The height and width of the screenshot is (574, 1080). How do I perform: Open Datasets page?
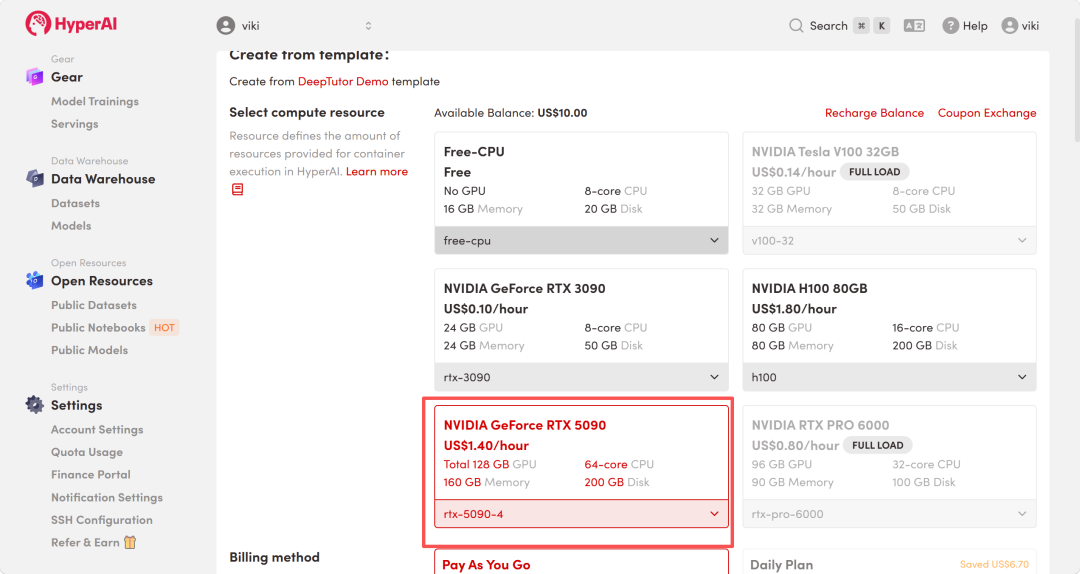pyautogui.click(x=75, y=203)
